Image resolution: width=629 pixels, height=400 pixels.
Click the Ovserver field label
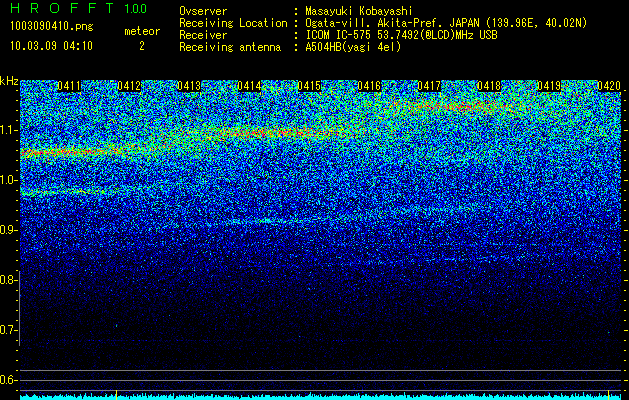coord(203,11)
